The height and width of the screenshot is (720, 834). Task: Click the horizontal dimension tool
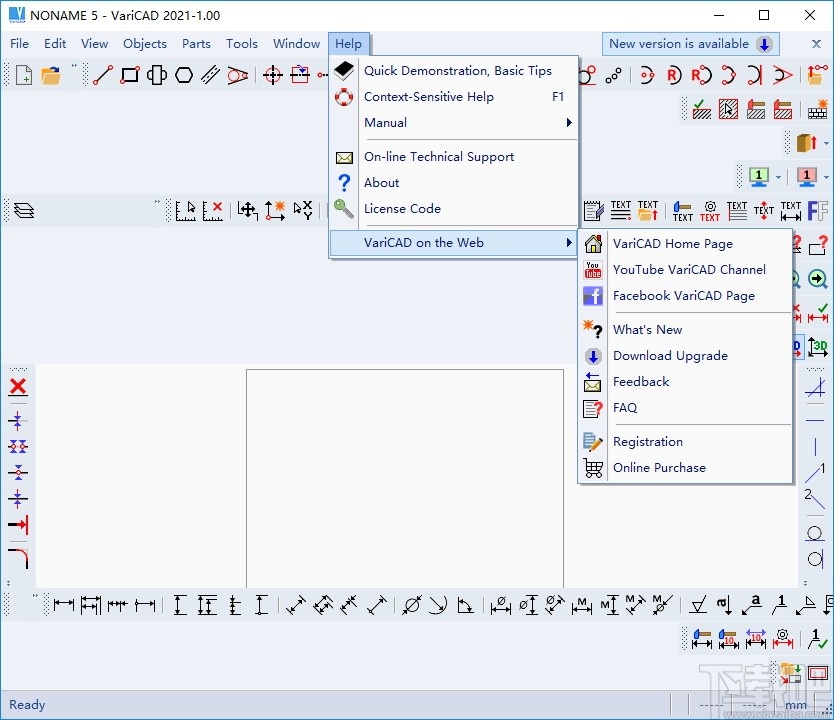pos(64,605)
